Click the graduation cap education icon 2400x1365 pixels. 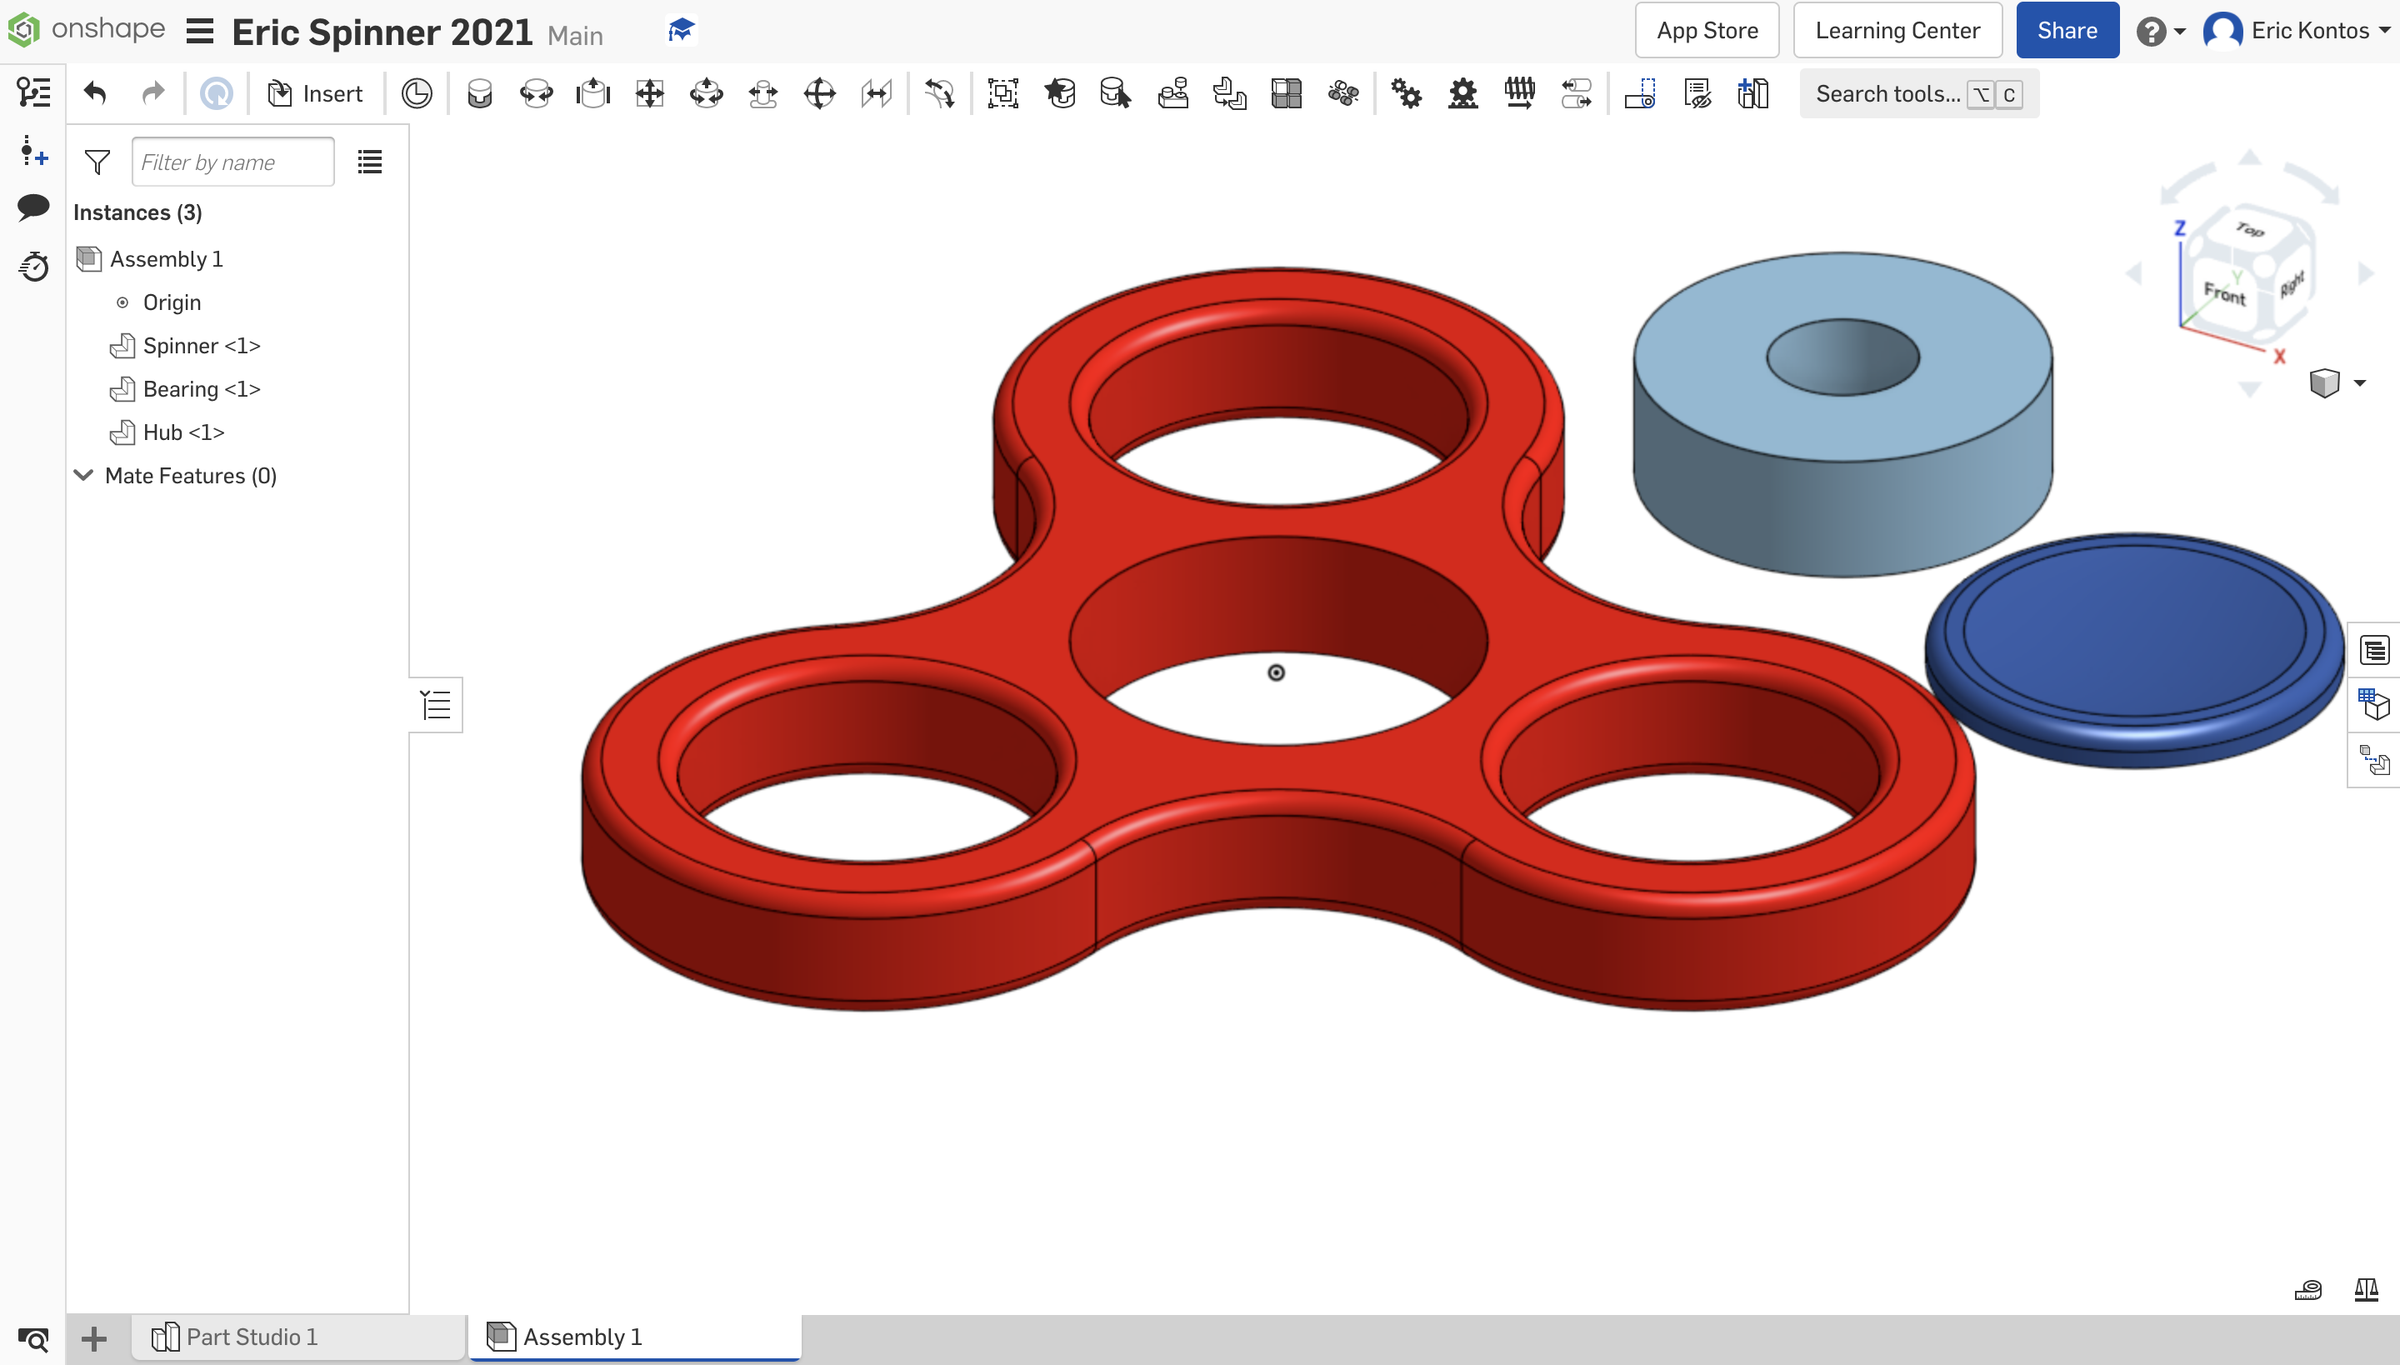(x=681, y=30)
